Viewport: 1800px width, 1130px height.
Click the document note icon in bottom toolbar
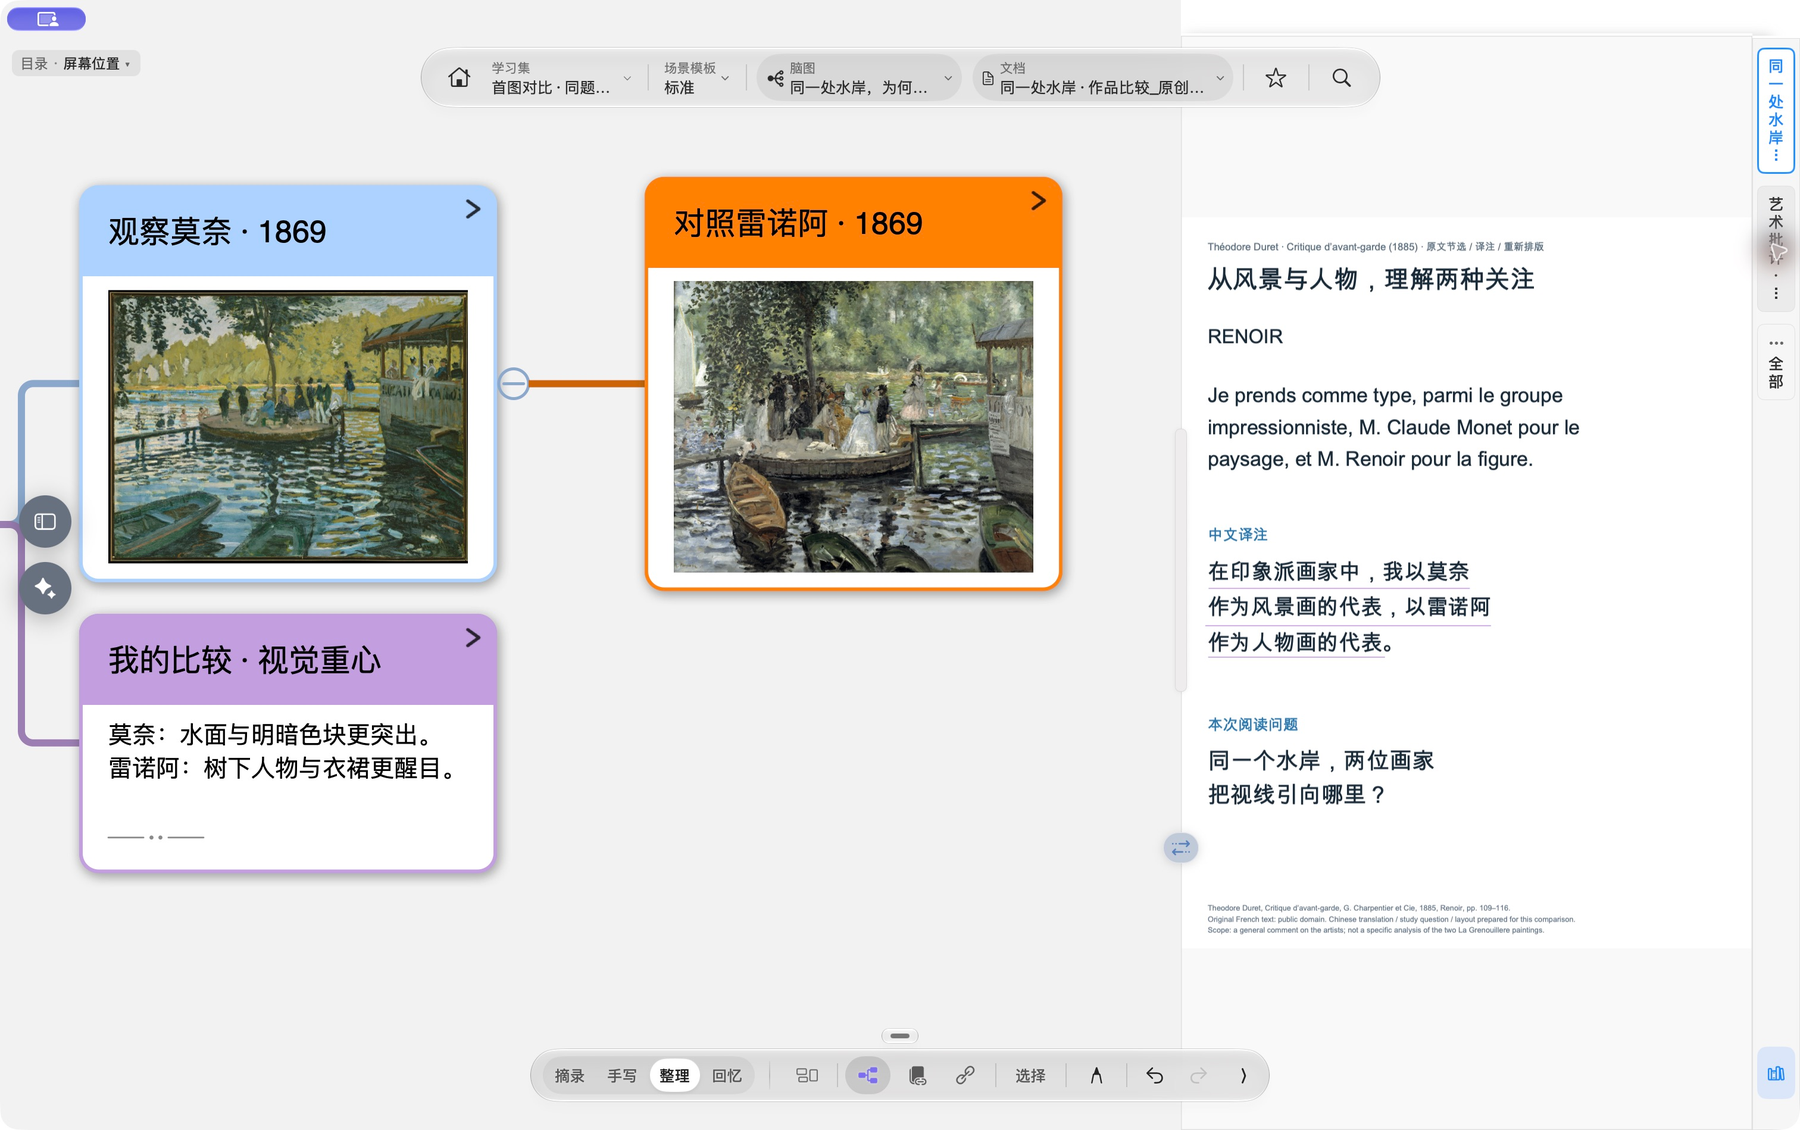[917, 1076]
